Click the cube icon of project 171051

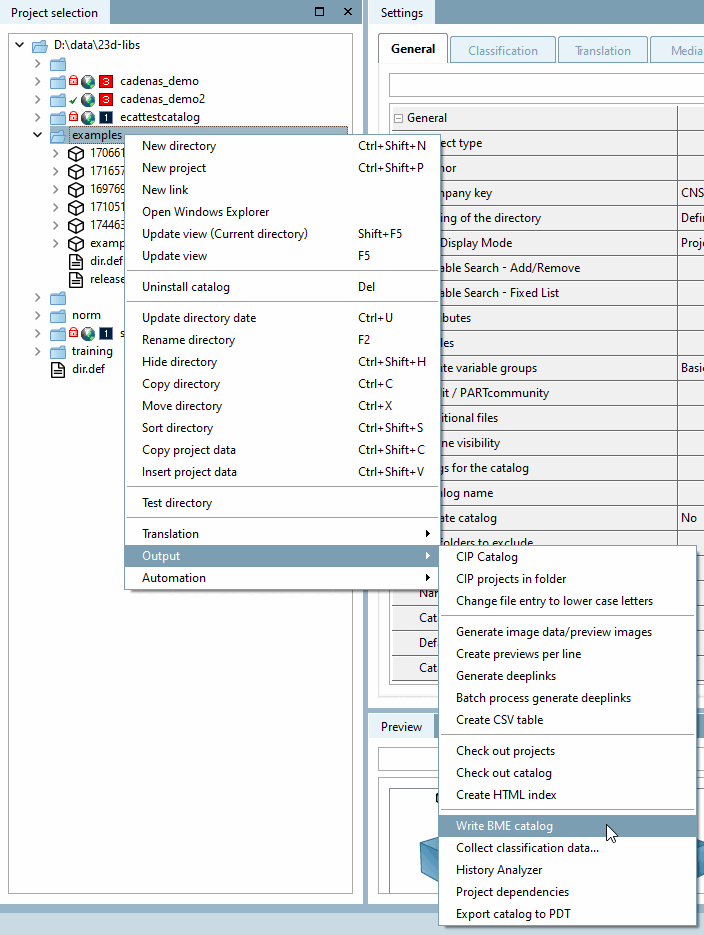pyautogui.click(x=76, y=208)
